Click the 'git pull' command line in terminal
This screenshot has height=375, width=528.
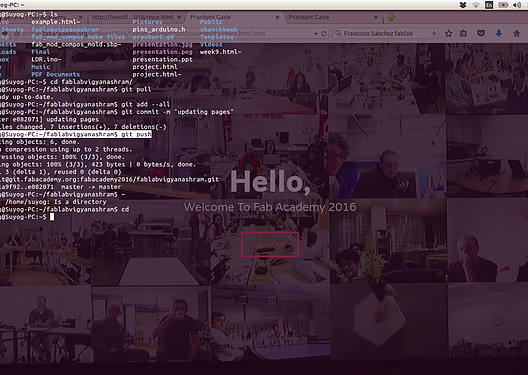(x=75, y=90)
